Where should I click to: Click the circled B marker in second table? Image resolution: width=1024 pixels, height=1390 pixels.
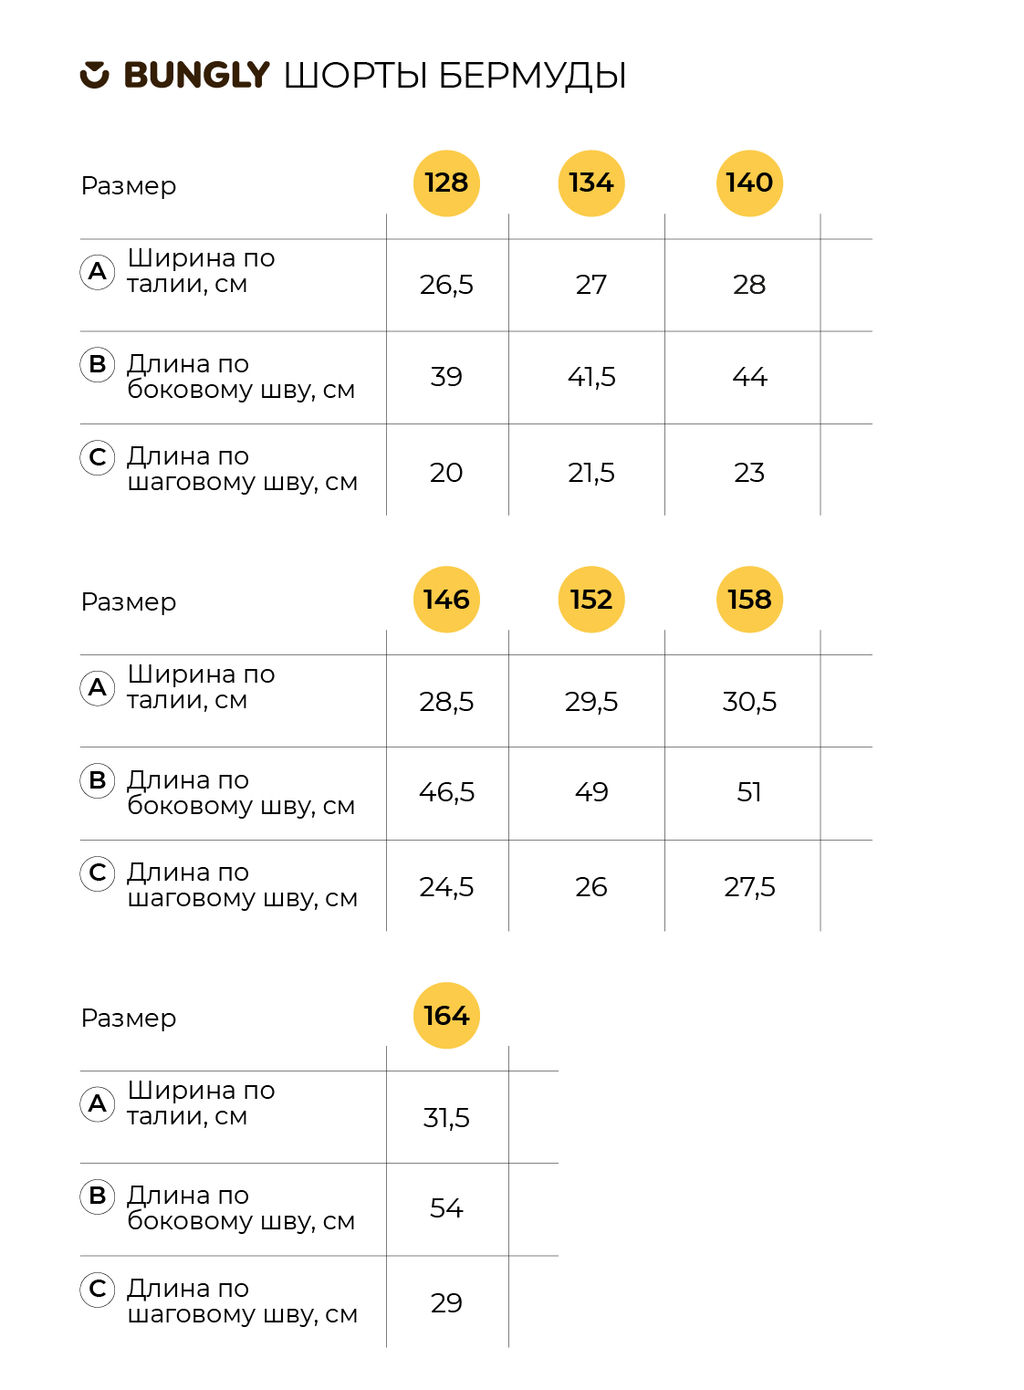(x=97, y=780)
